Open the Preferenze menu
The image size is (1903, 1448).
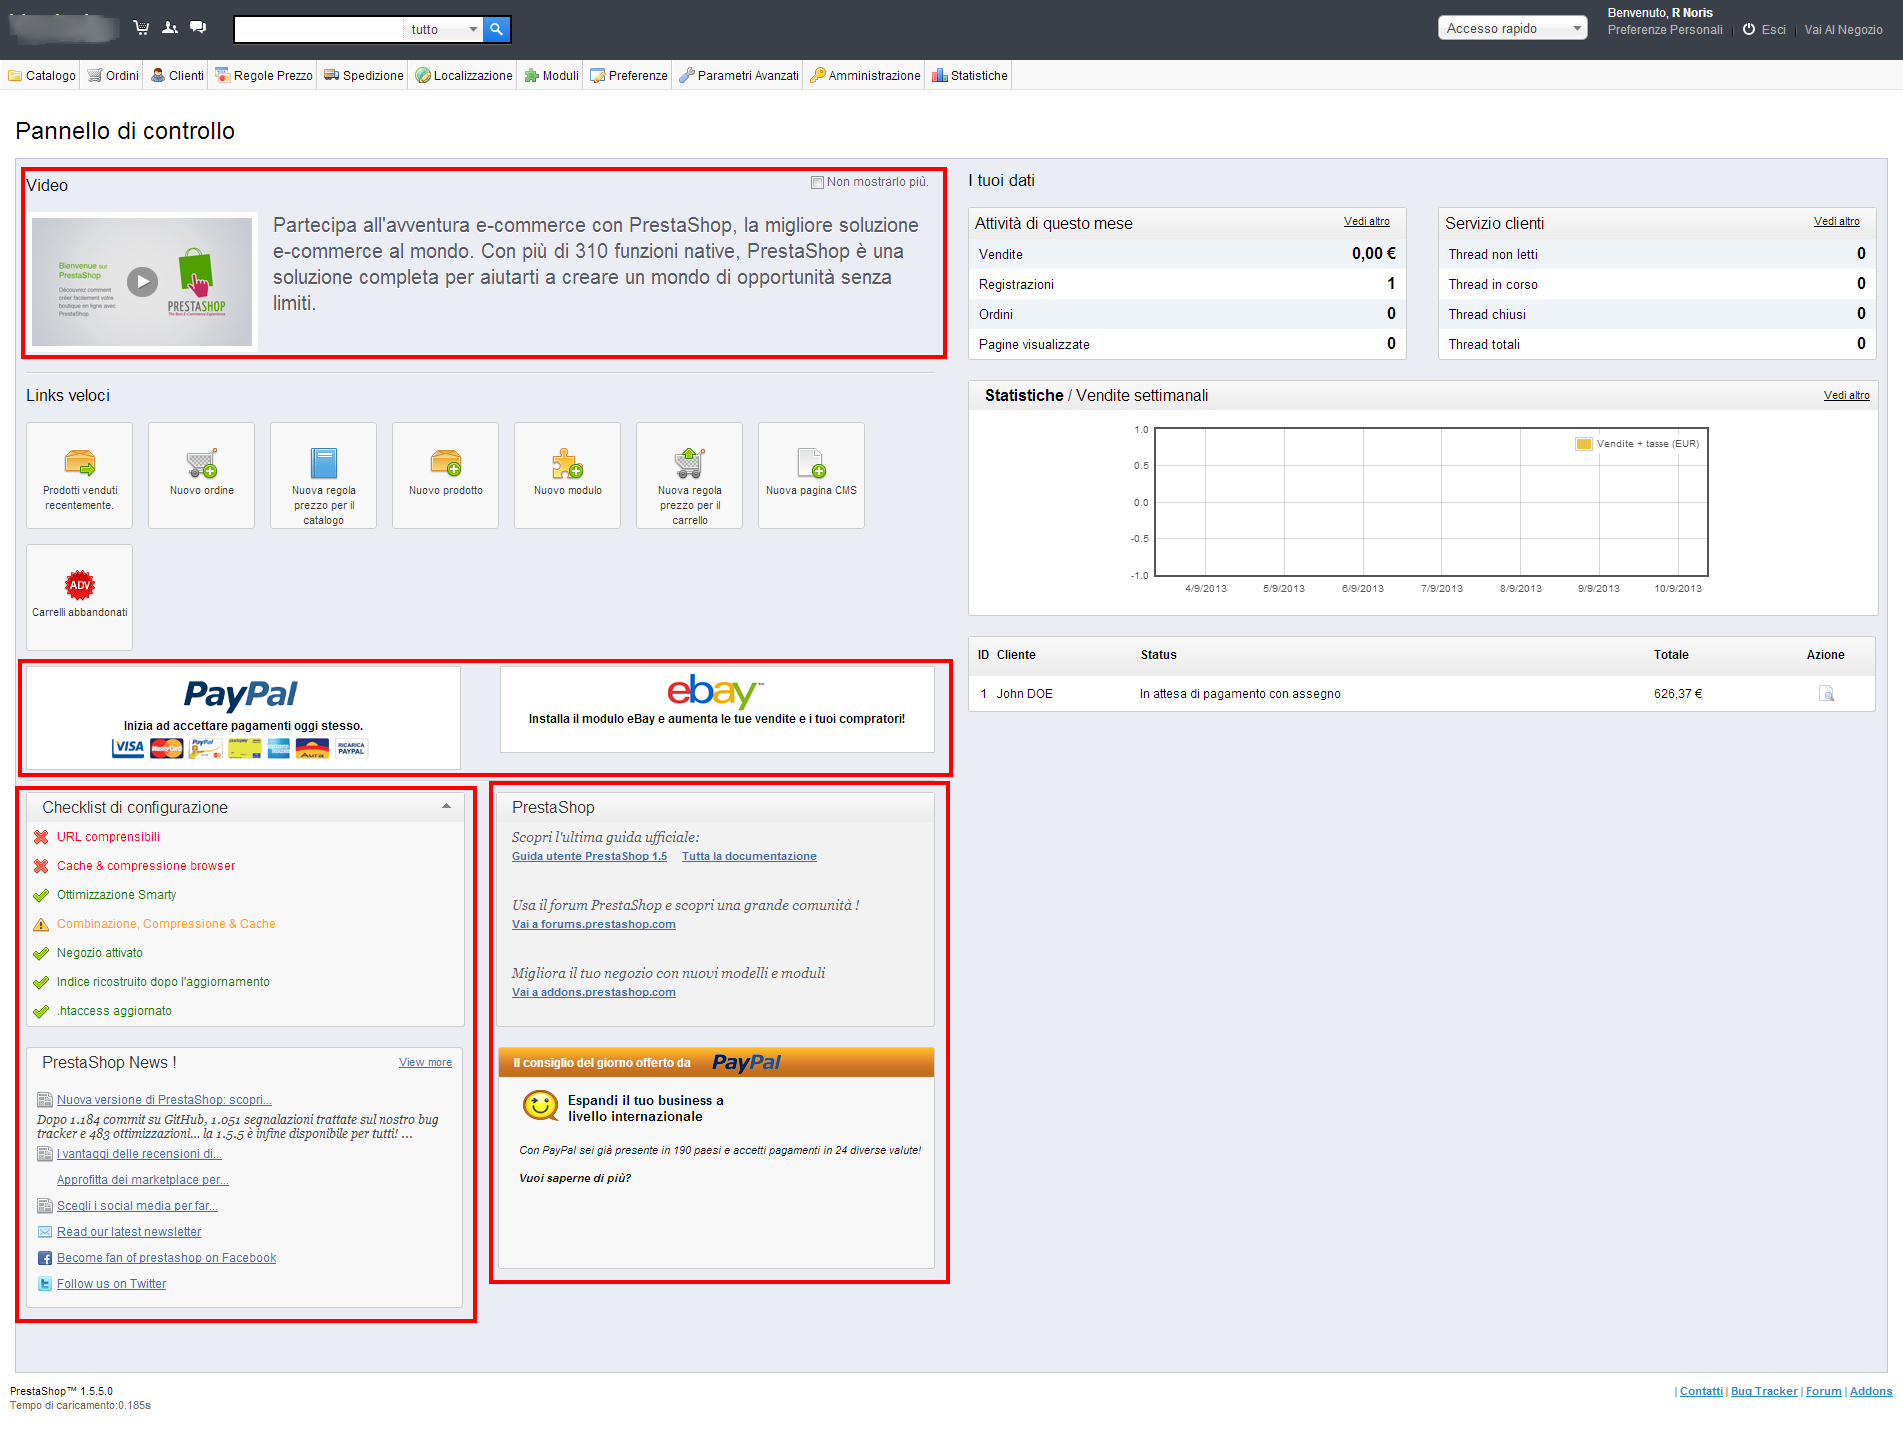(628, 75)
